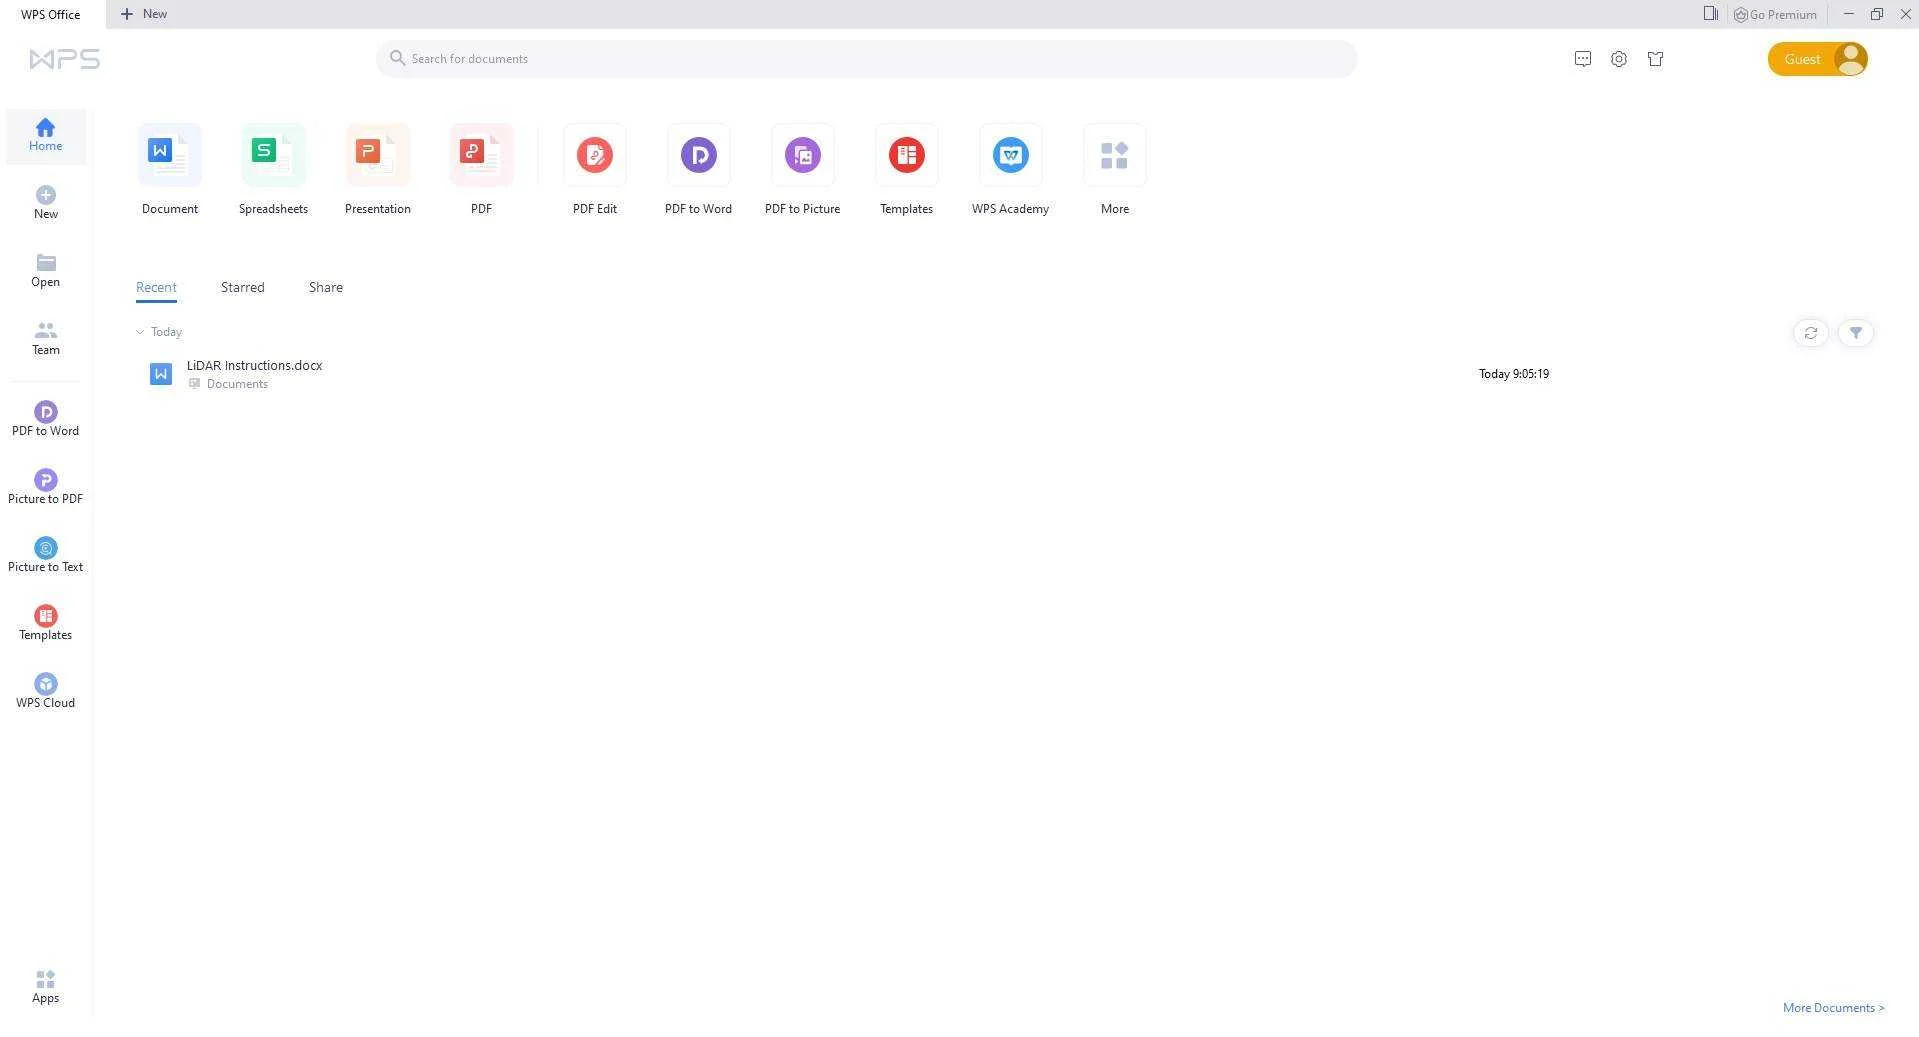Click the Today 9:05:19 timestamp

click(1513, 374)
